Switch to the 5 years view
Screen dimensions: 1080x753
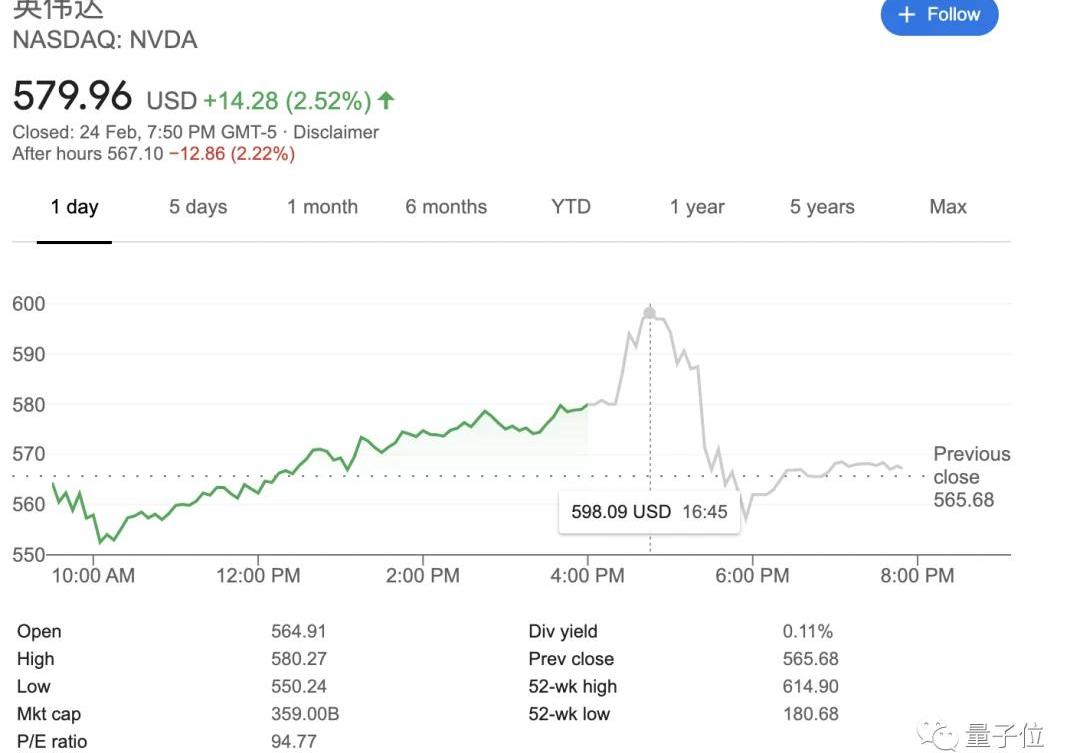[x=822, y=207]
